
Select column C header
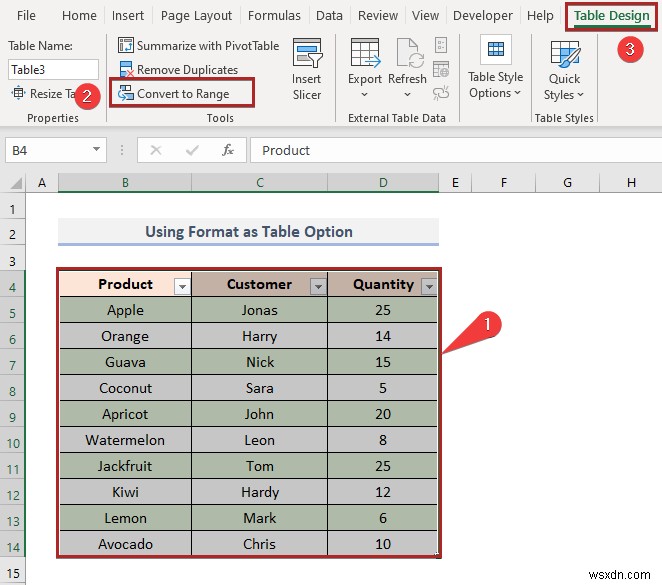coord(260,183)
